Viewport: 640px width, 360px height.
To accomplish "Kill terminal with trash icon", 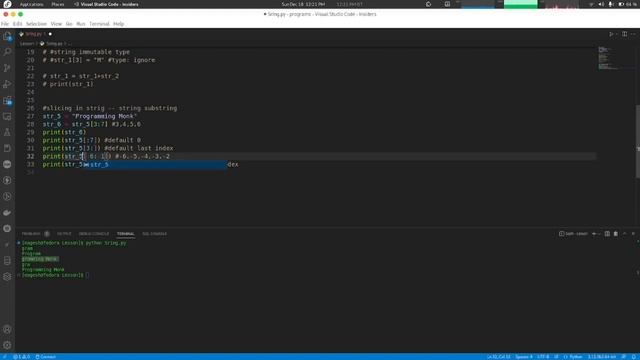I will pos(616,234).
